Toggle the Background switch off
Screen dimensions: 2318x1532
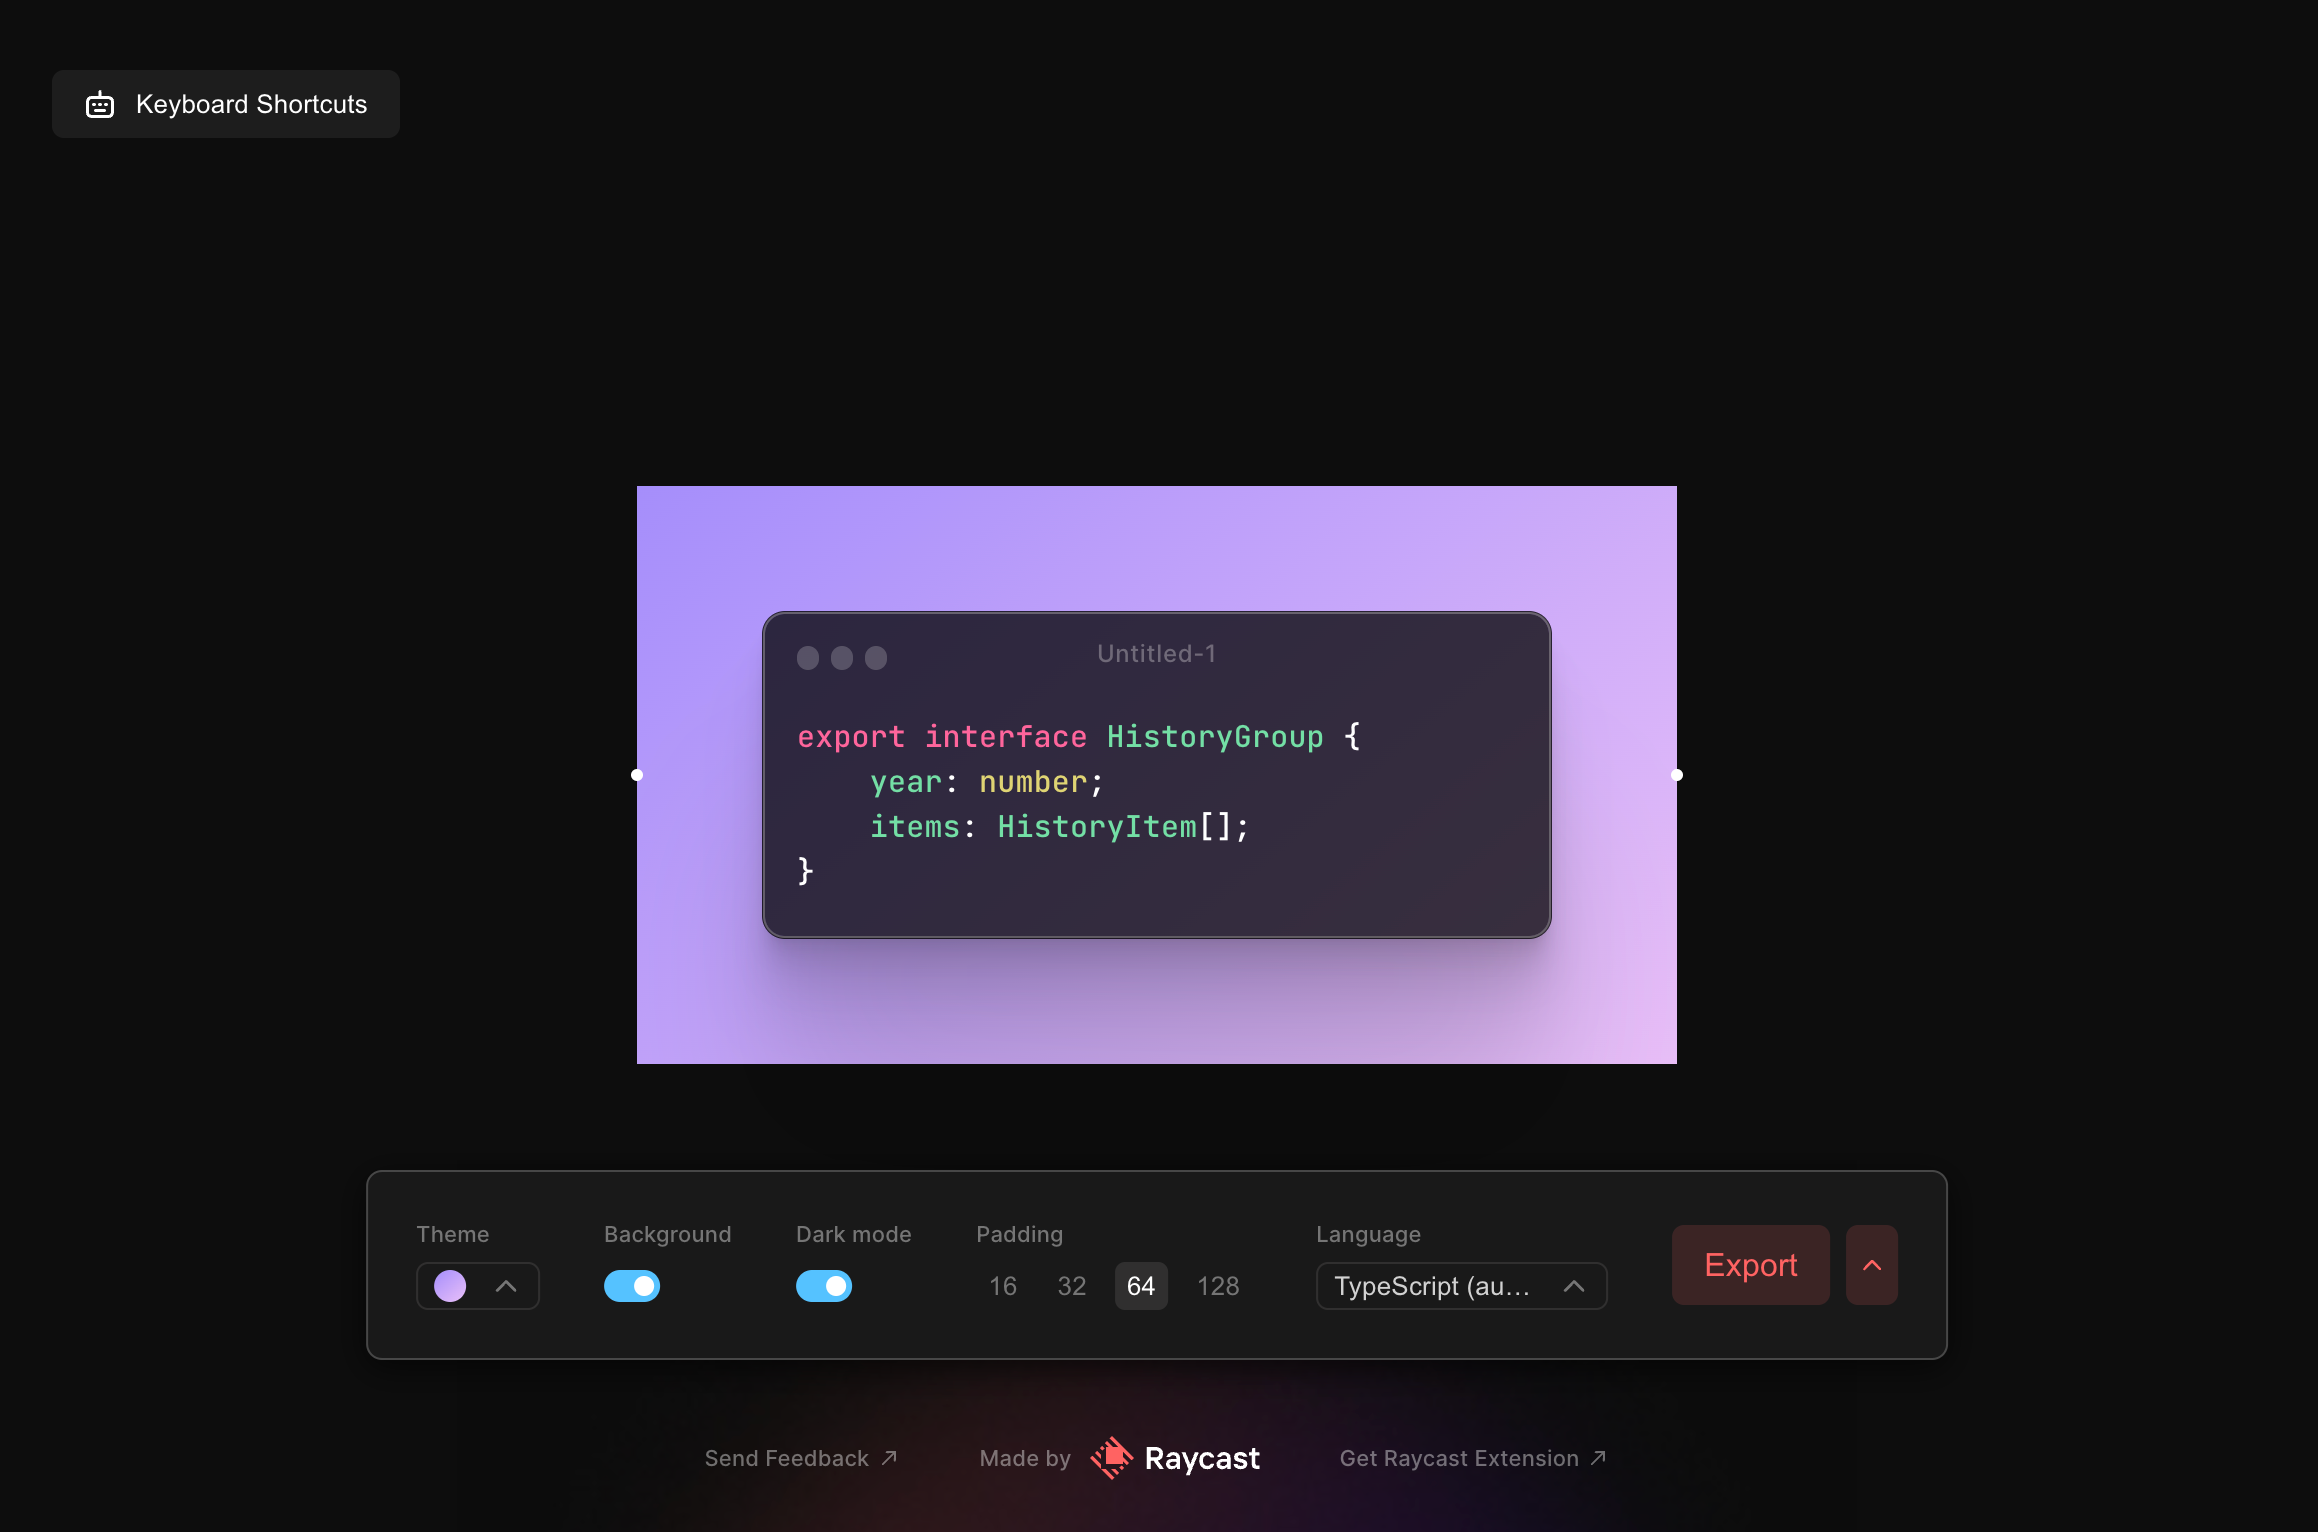pyautogui.click(x=632, y=1286)
